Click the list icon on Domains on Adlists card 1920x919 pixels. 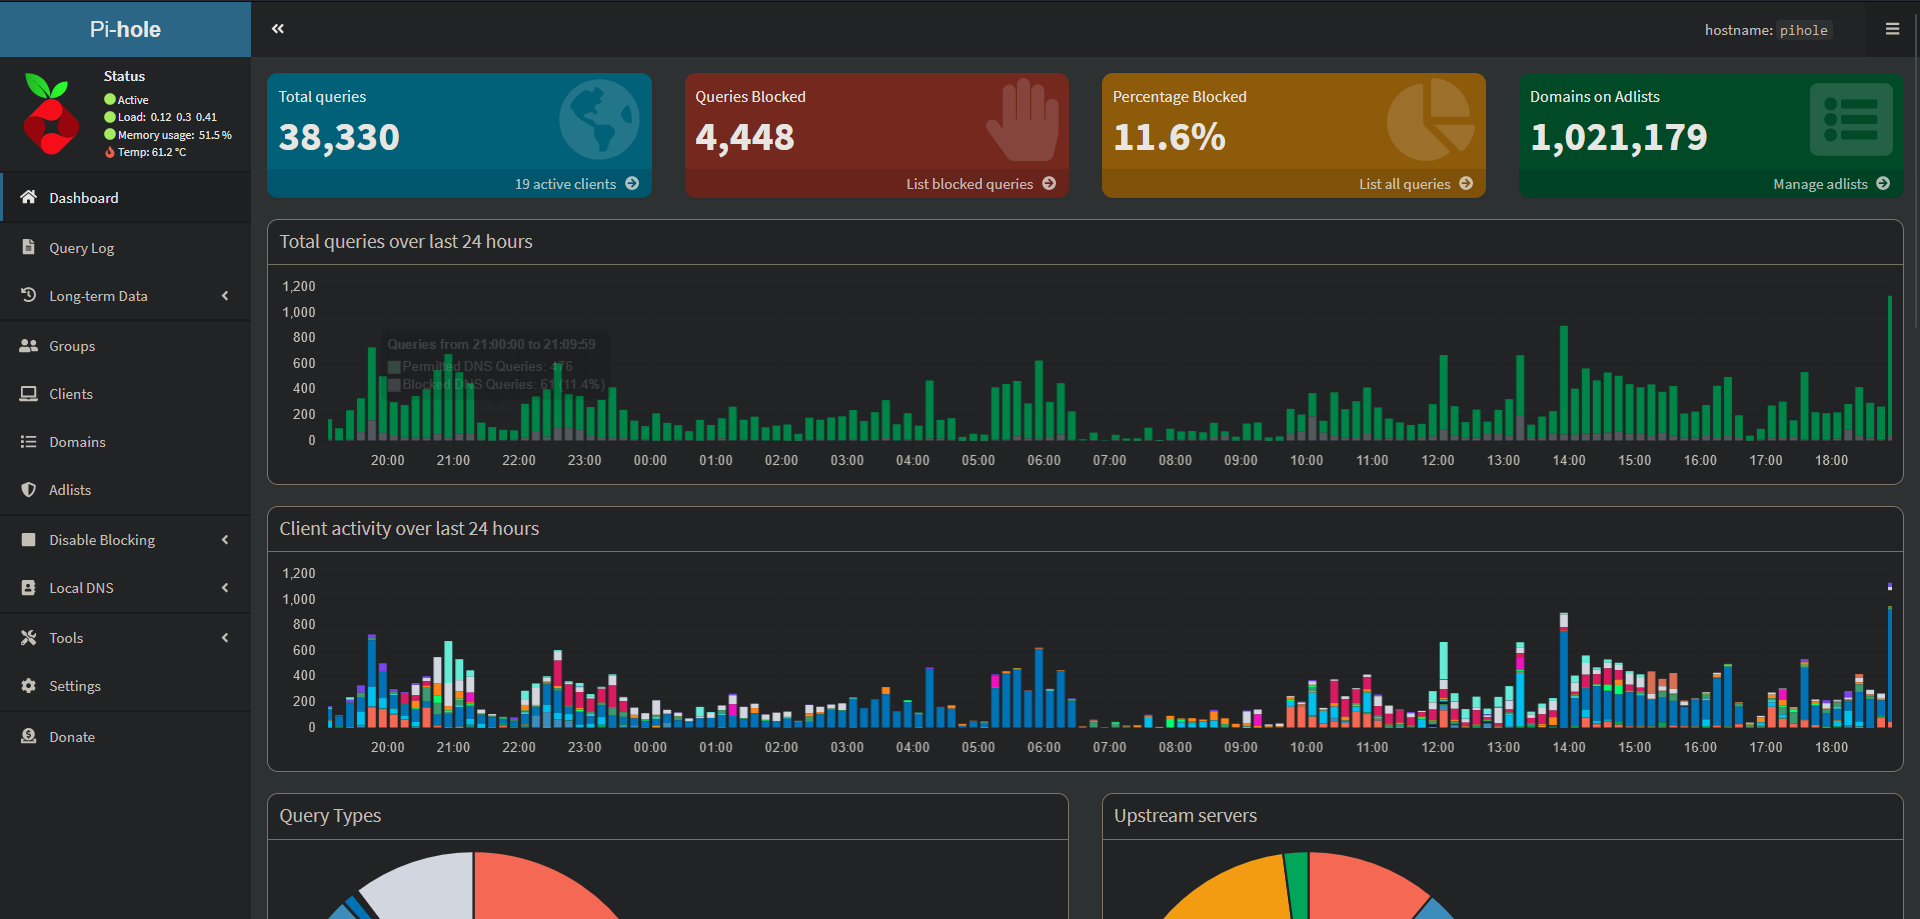pos(1851,119)
